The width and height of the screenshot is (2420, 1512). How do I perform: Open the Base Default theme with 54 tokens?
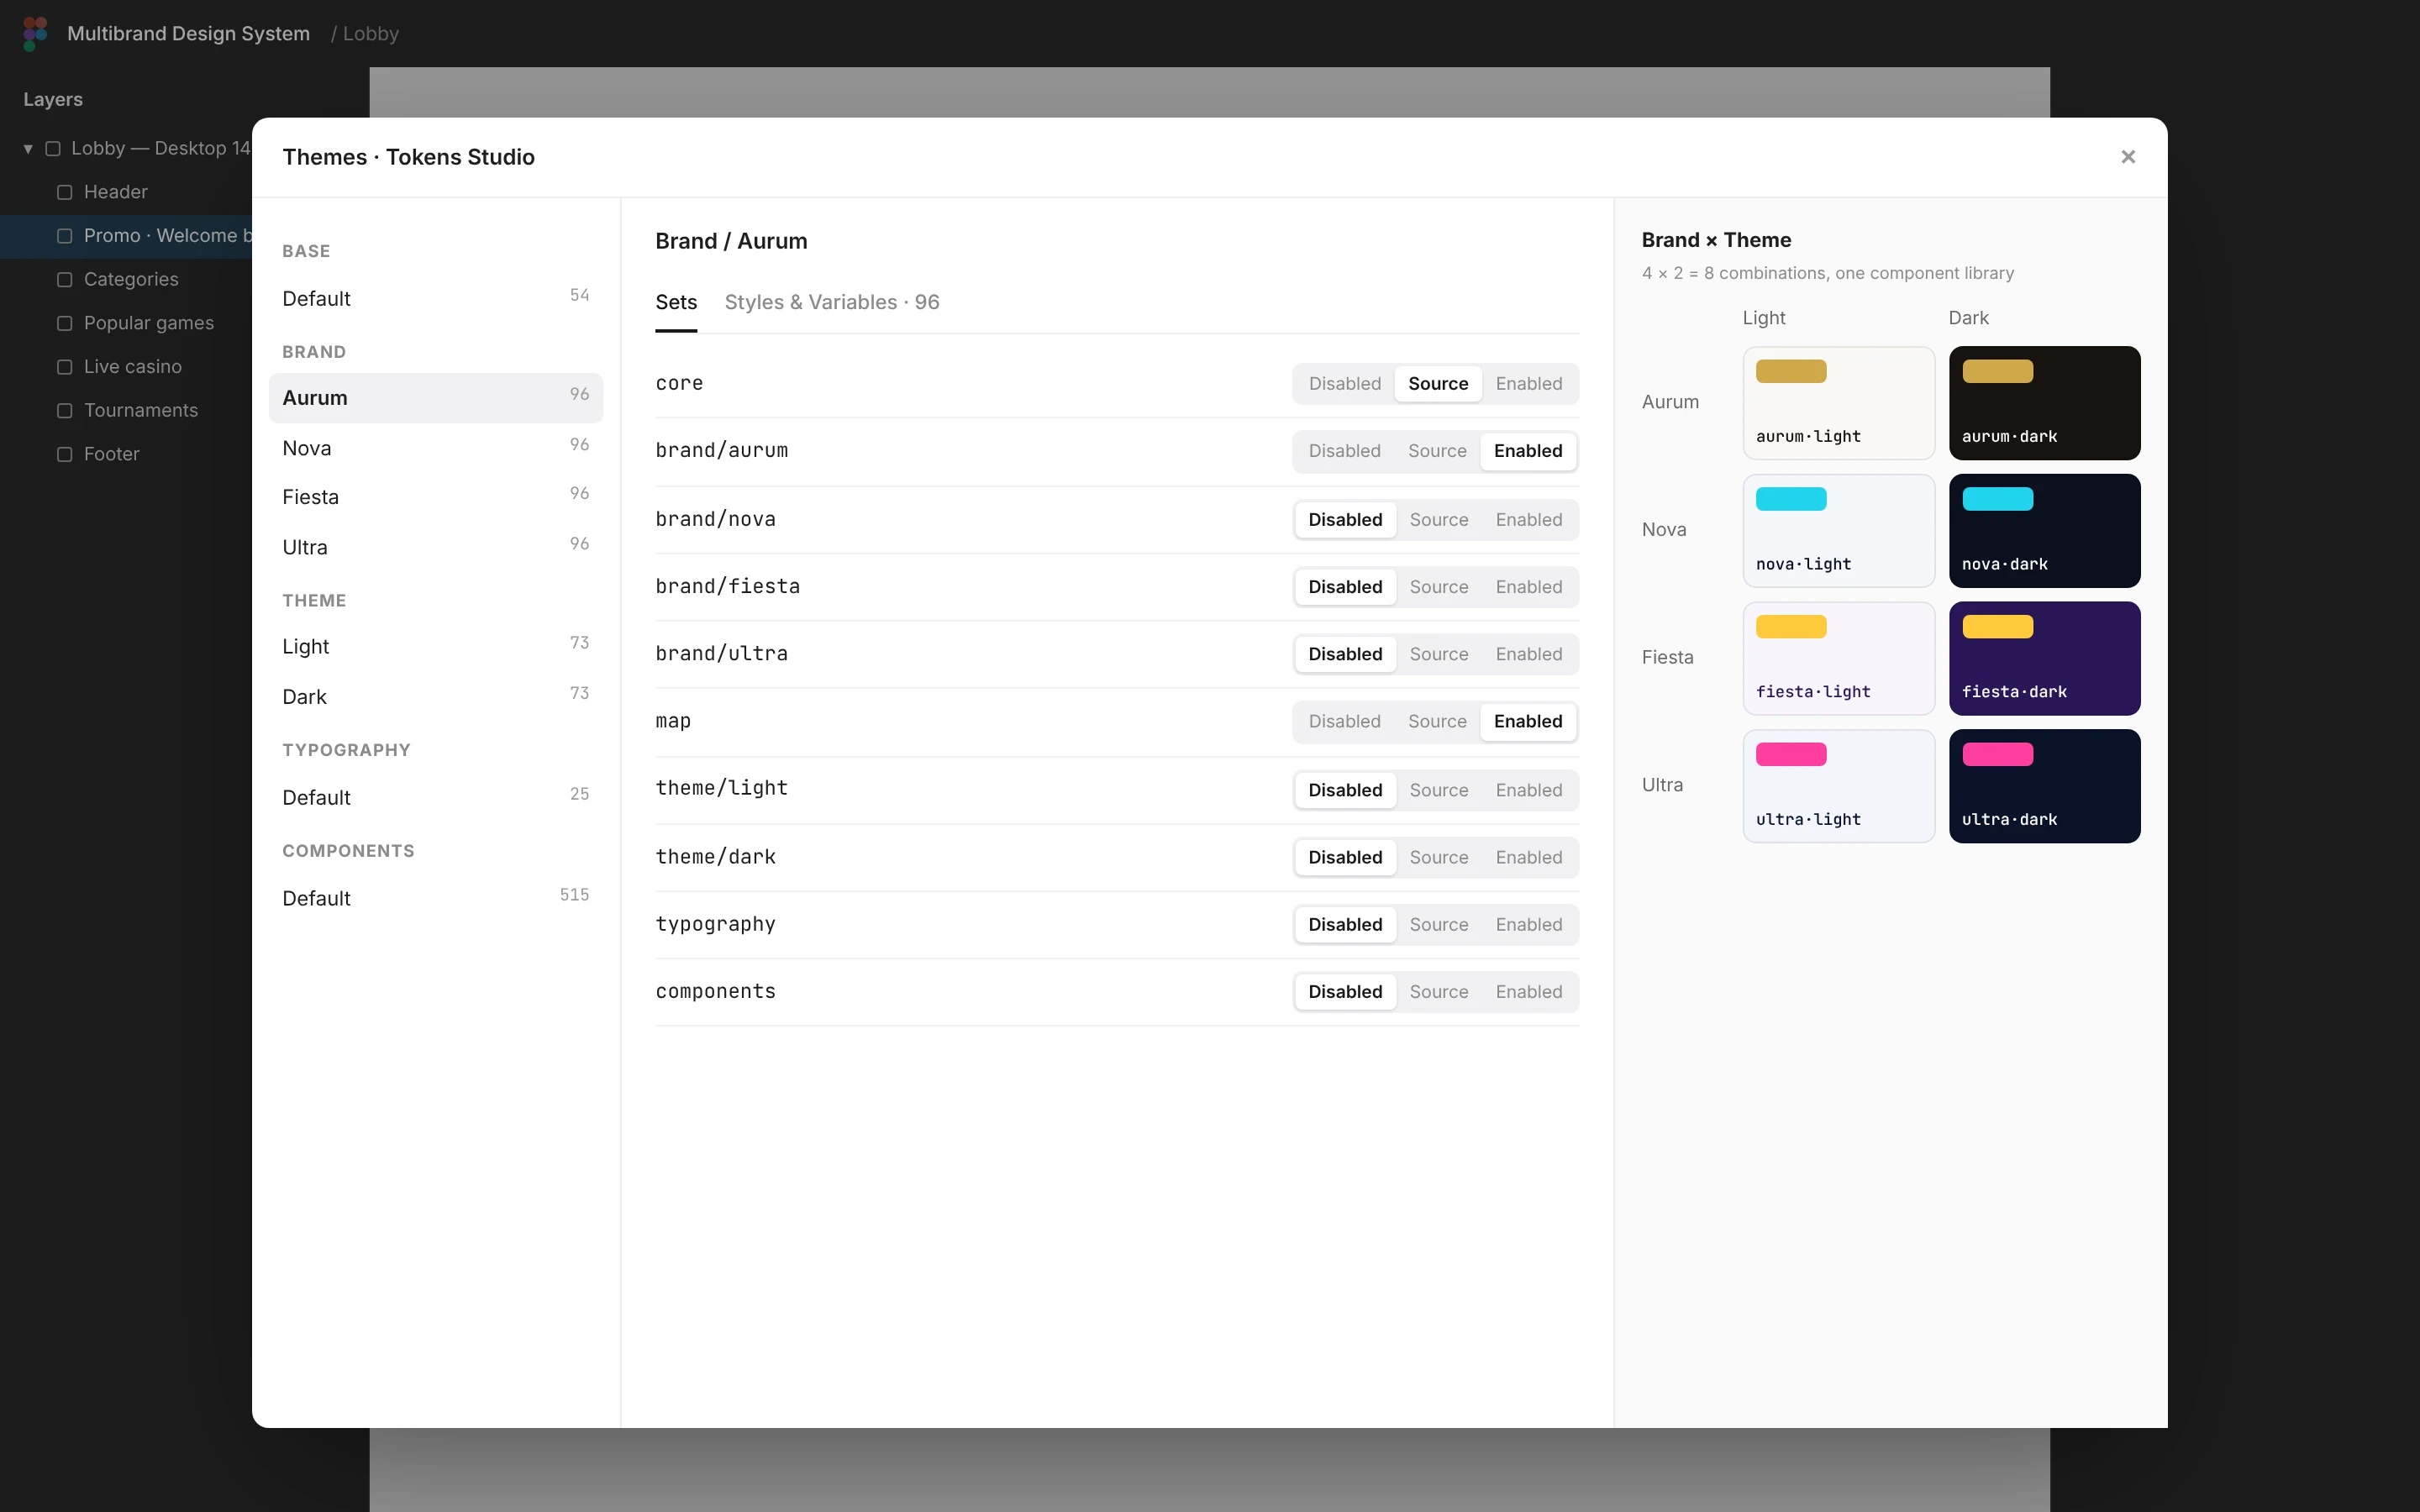pos(436,299)
